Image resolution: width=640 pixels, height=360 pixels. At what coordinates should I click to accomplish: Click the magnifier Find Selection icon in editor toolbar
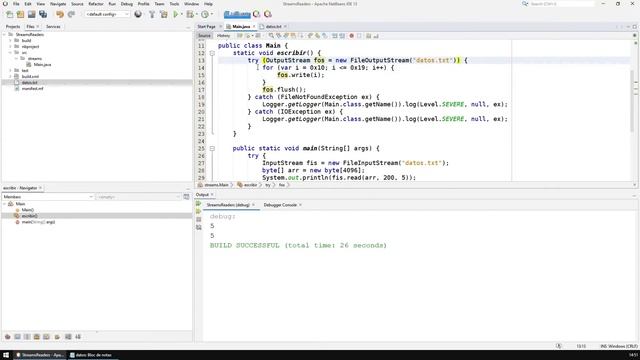pos(271,36)
